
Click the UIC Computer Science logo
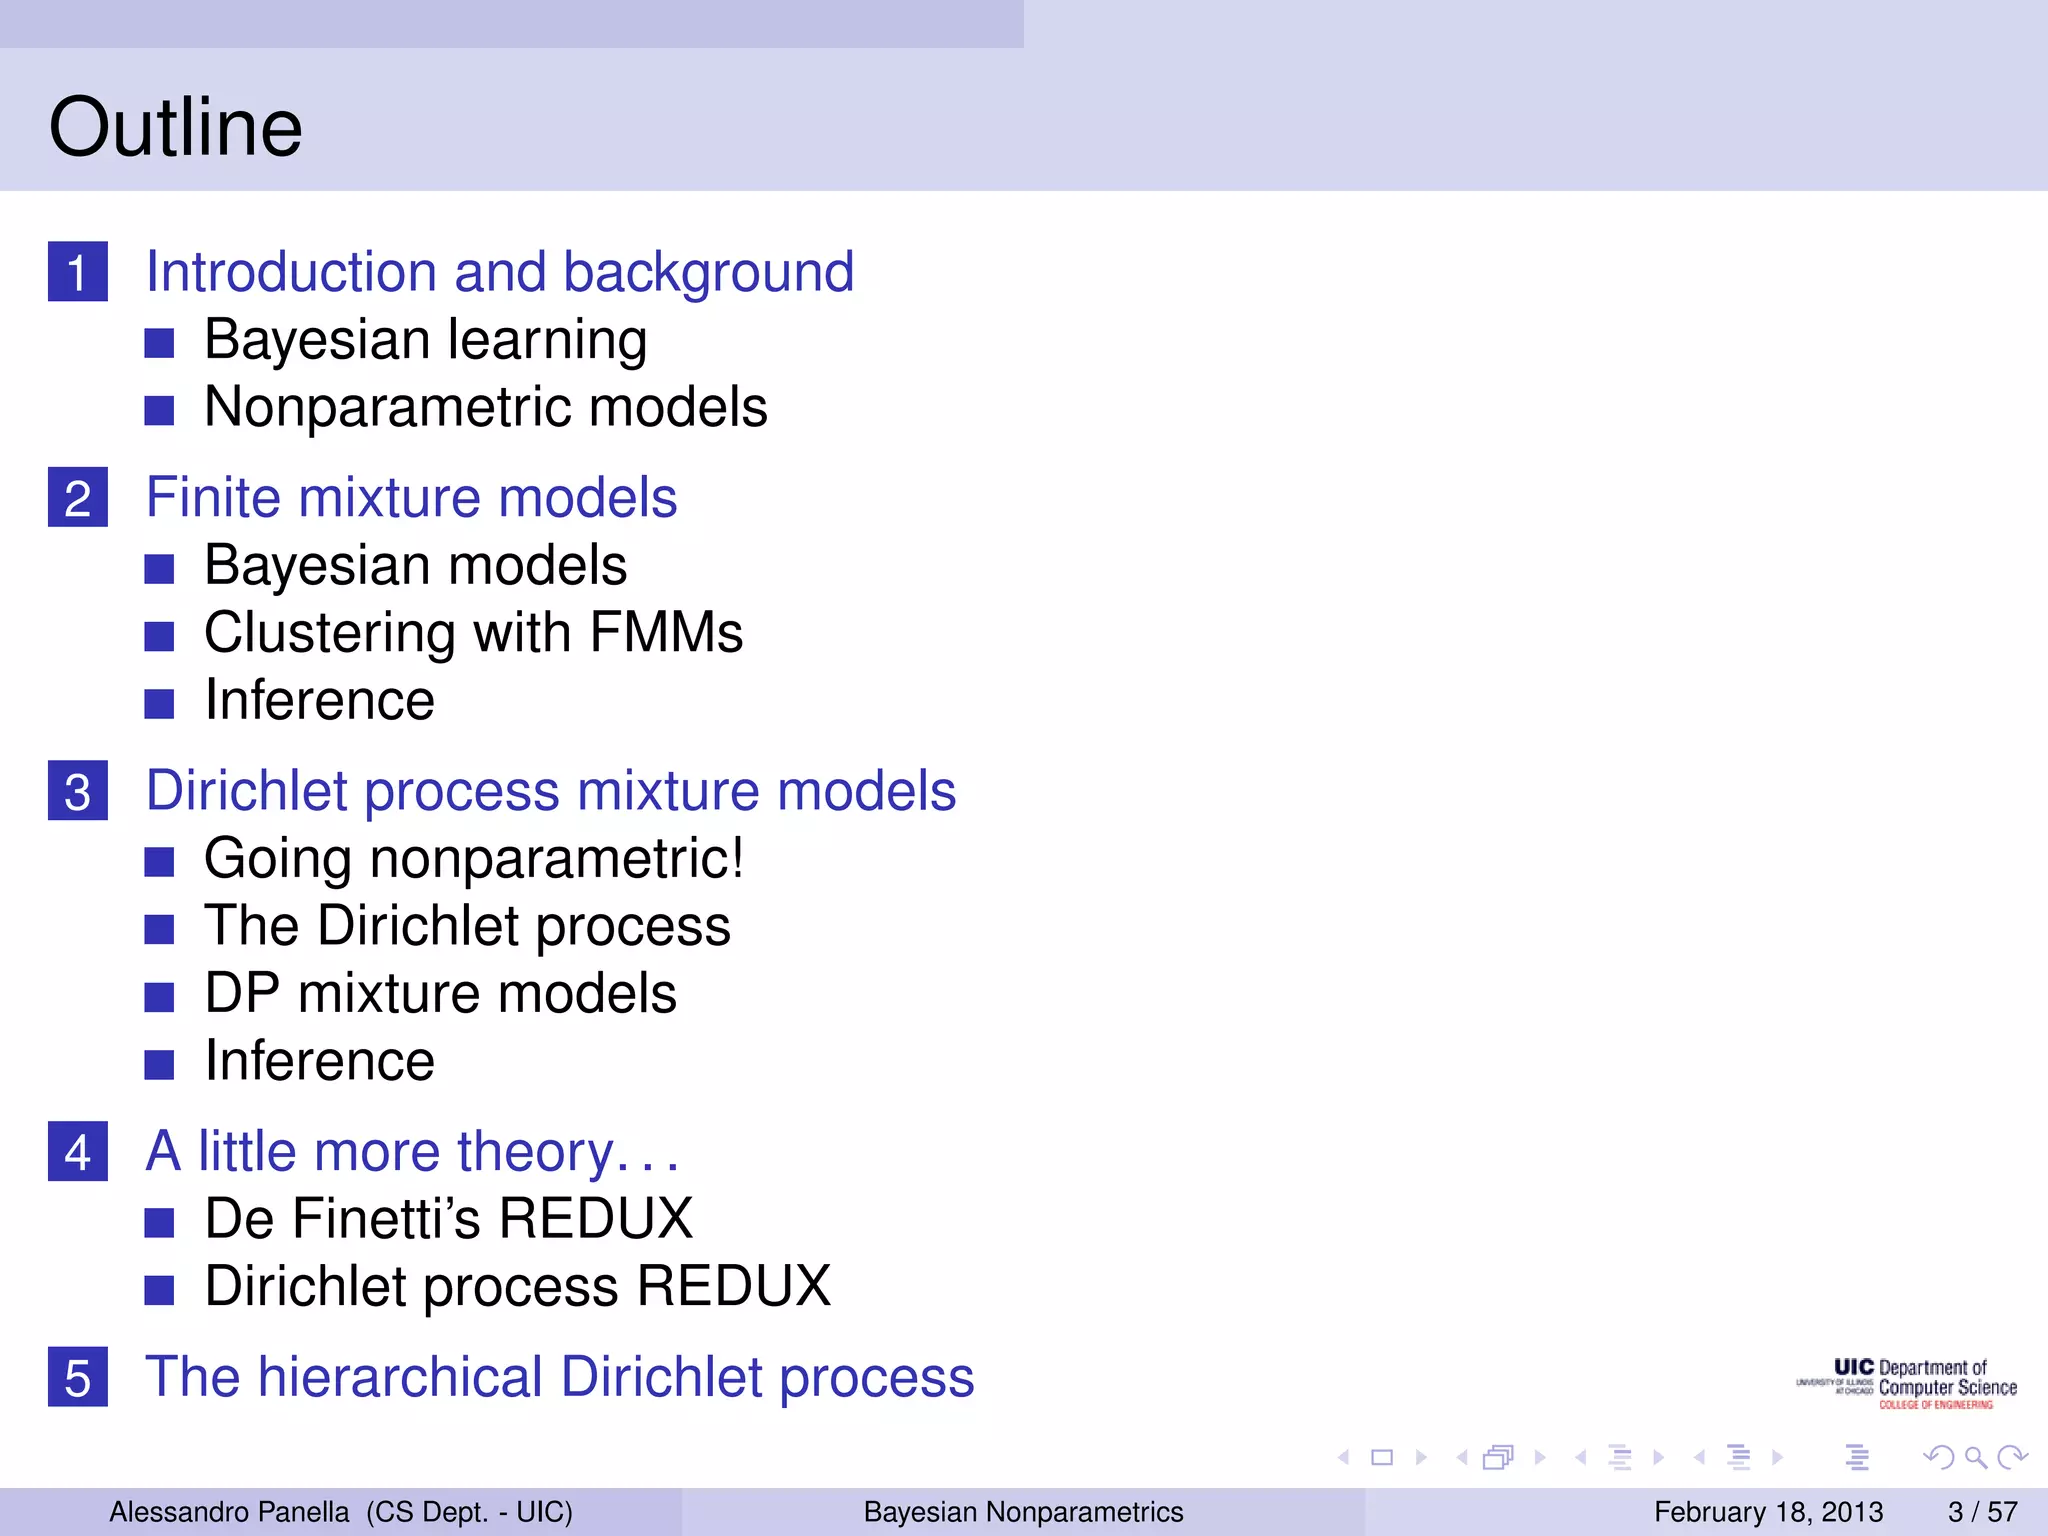pyautogui.click(x=1907, y=1384)
